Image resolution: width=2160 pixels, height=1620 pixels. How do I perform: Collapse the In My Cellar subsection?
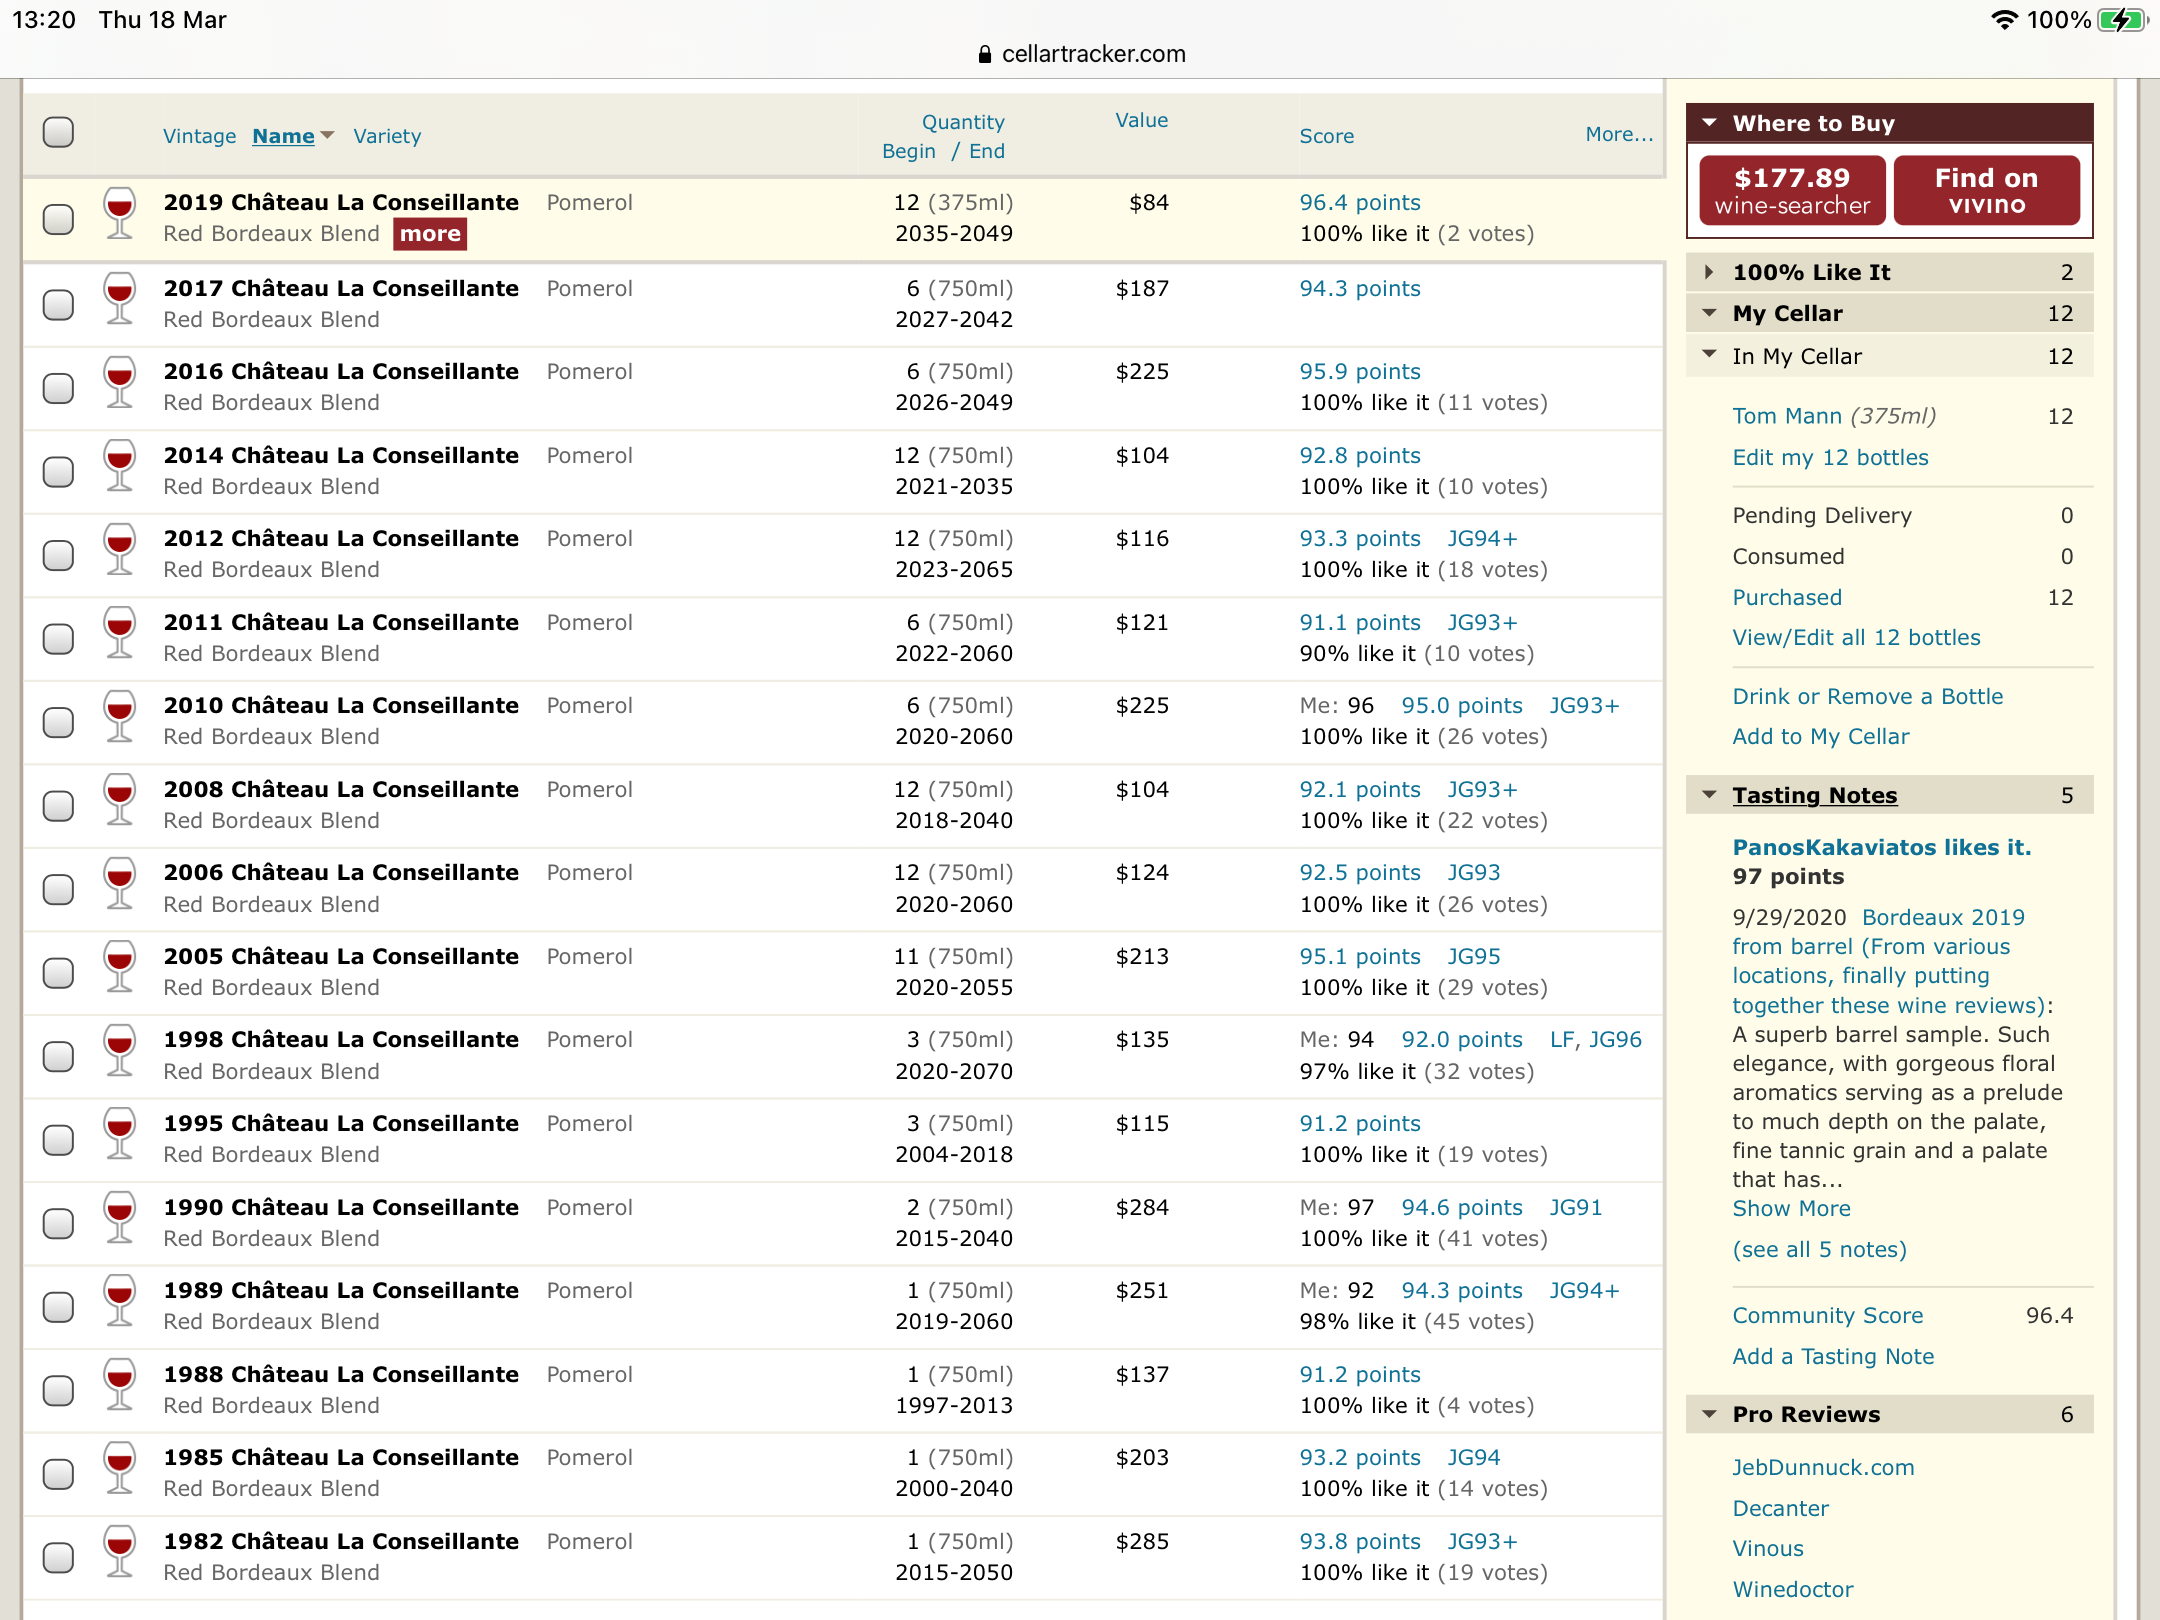tap(1709, 355)
